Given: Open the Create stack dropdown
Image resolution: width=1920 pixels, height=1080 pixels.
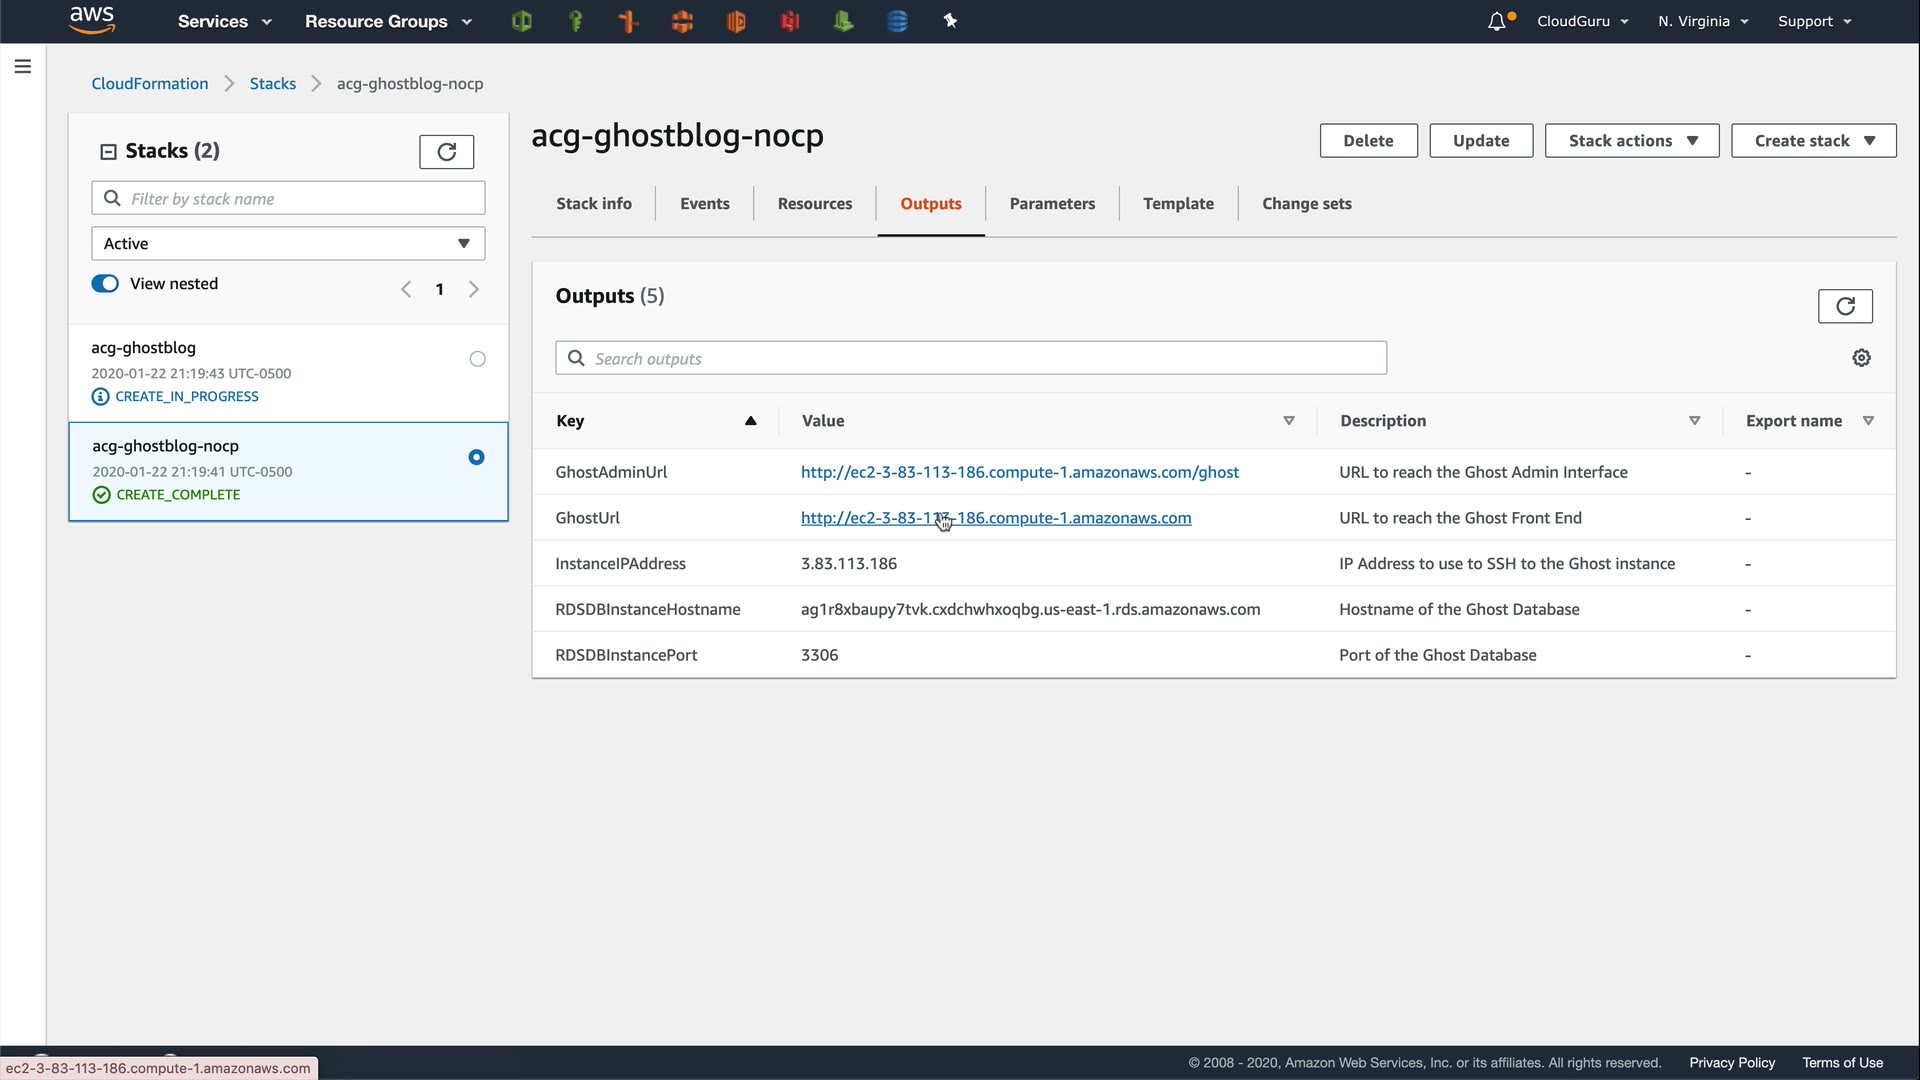Looking at the screenshot, I should (x=1813, y=141).
